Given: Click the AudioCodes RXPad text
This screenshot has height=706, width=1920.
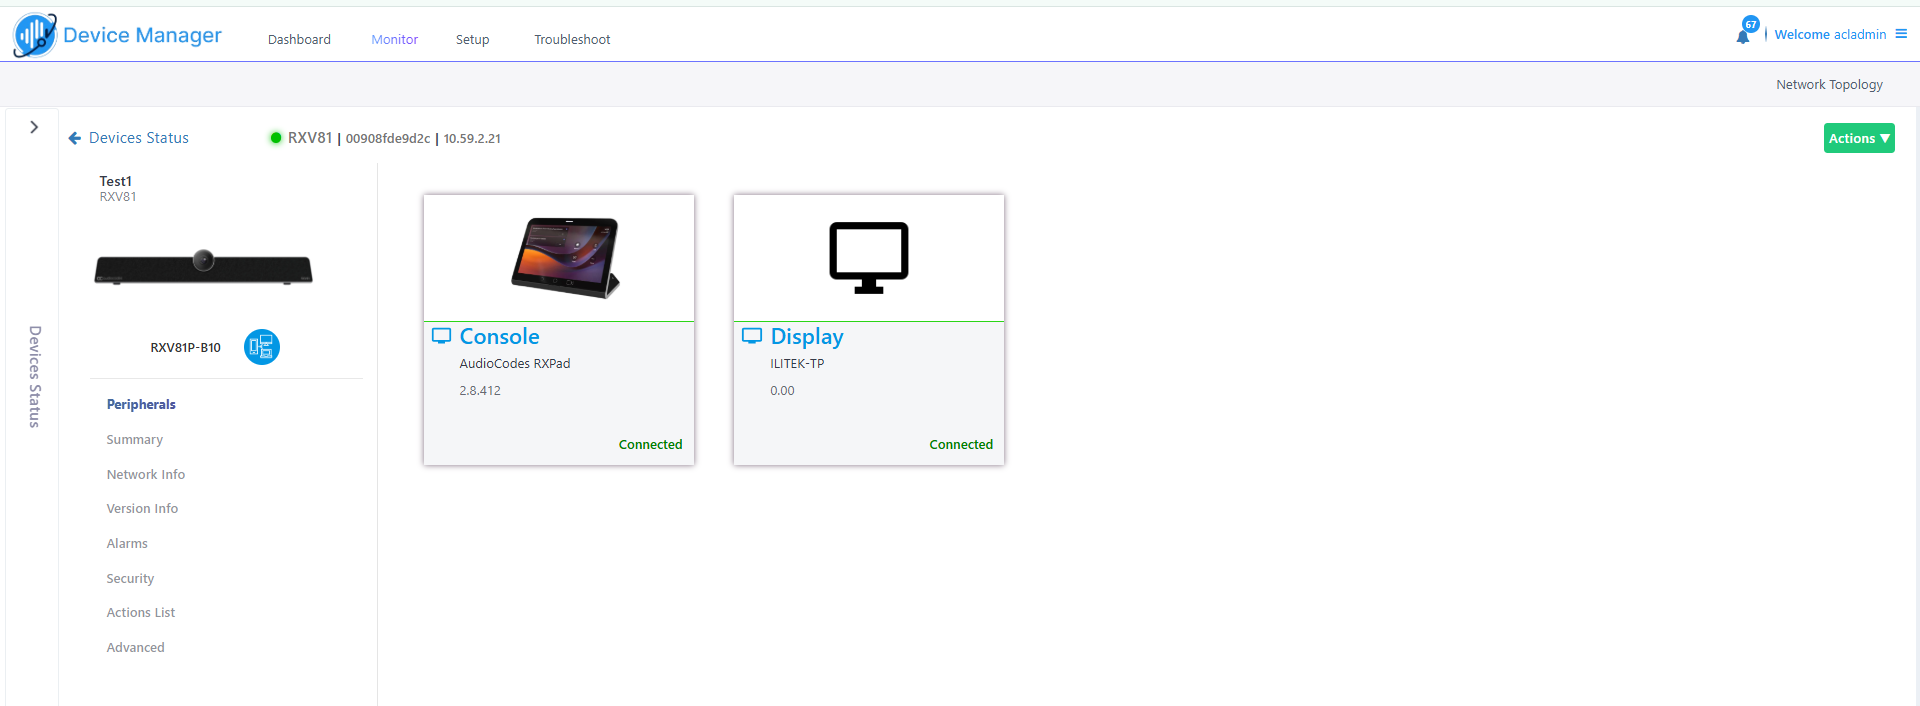Looking at the screenshot, I should 515,363.
